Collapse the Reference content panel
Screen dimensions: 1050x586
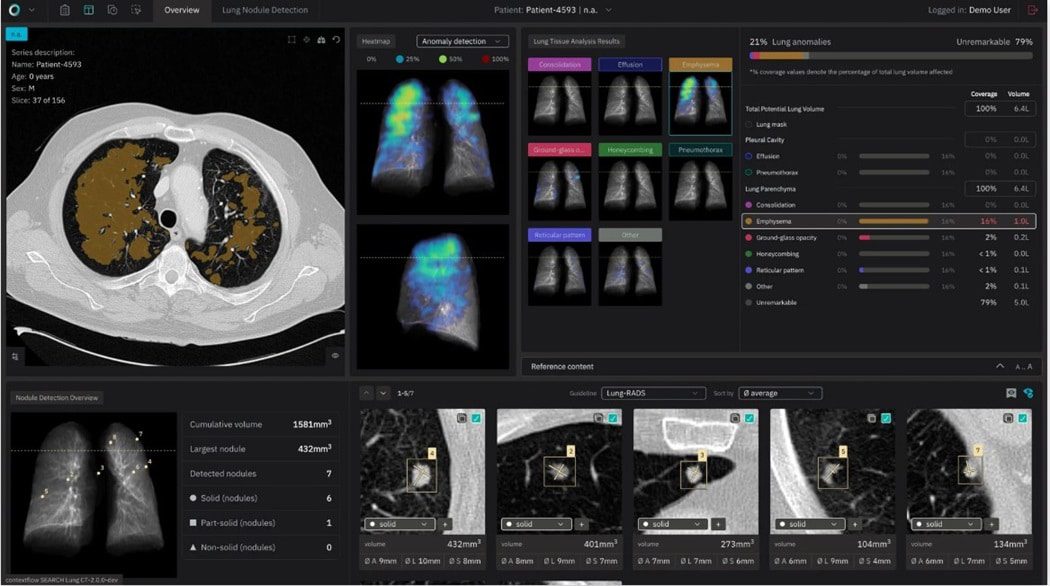click(x=1000, y=366)
